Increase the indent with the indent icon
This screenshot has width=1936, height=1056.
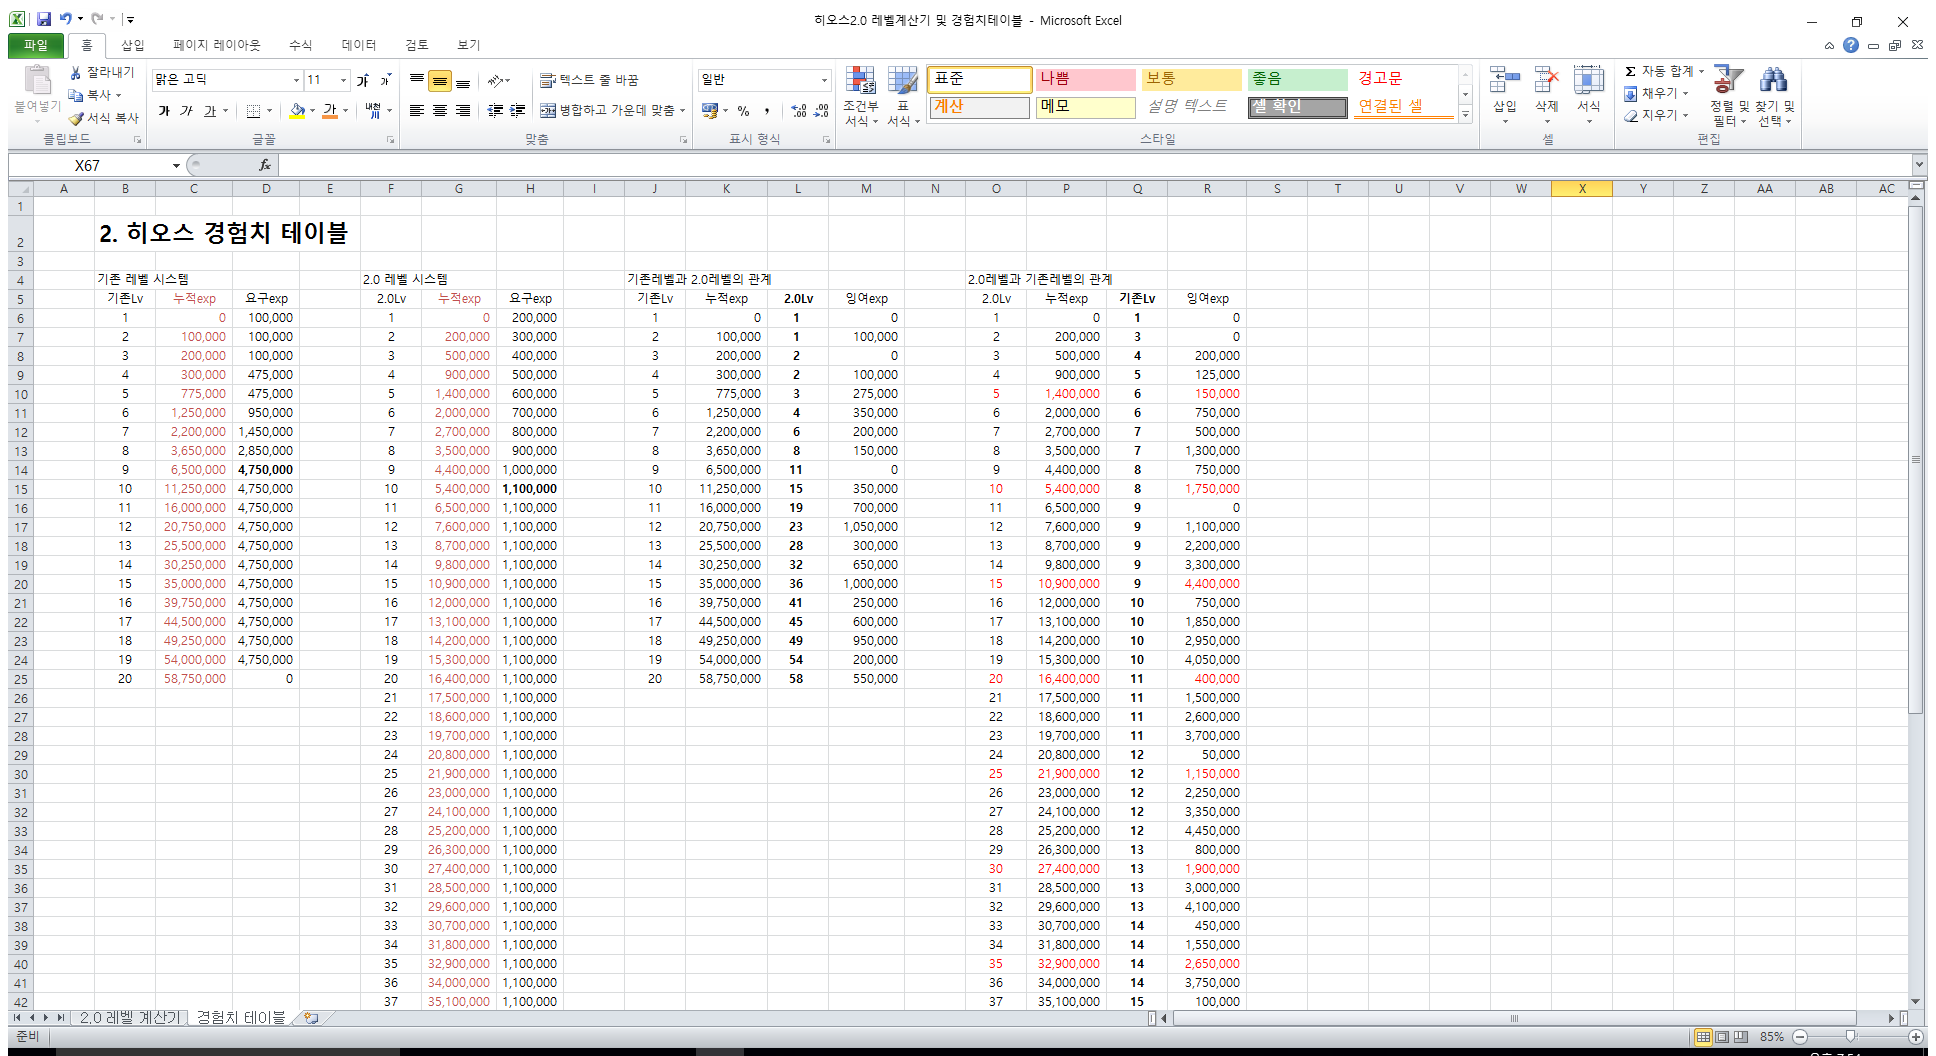[518, 110]
